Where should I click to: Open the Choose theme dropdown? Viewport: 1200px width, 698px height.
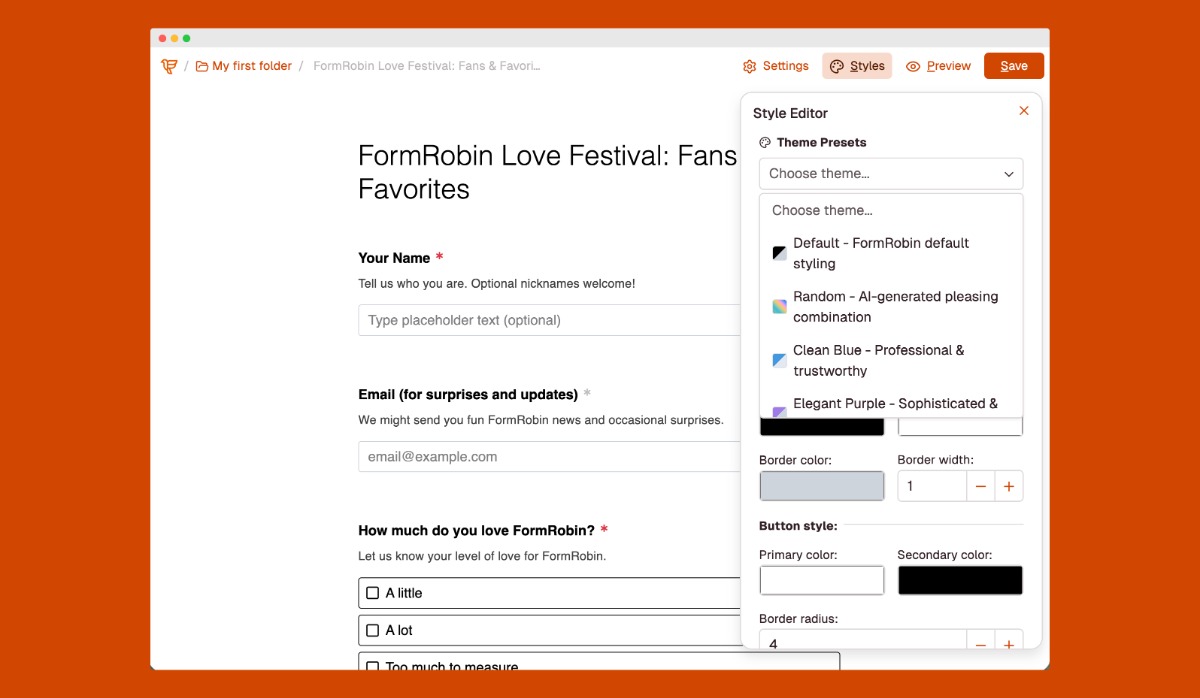(890, 174)
